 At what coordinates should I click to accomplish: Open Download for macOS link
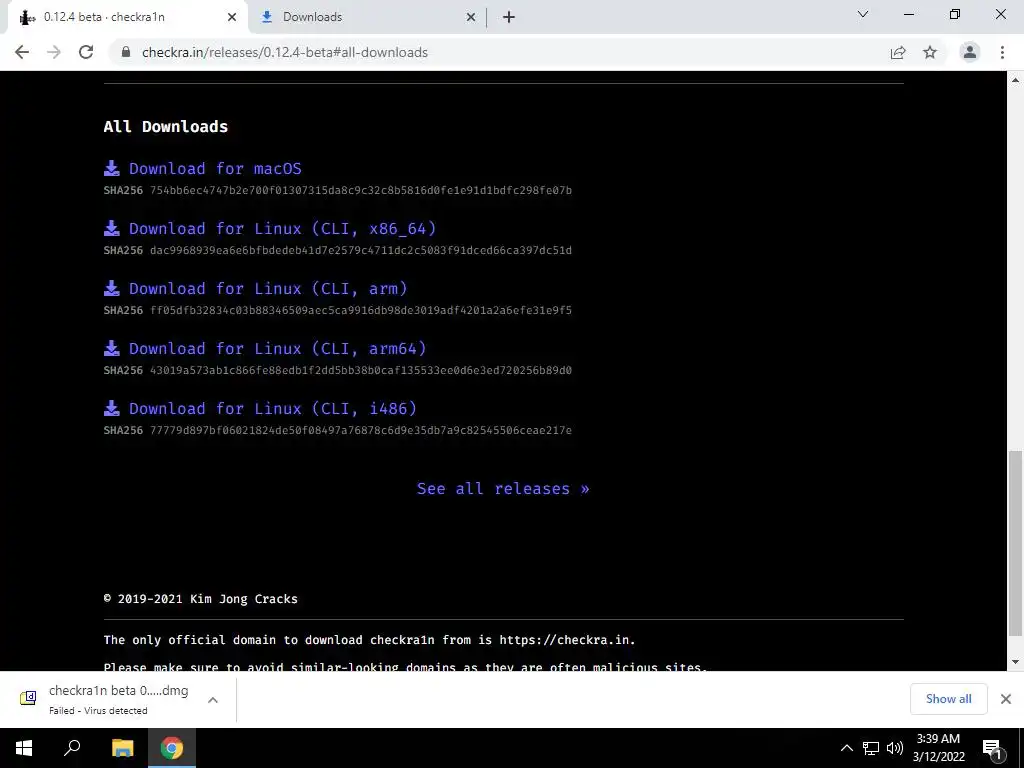216,168
